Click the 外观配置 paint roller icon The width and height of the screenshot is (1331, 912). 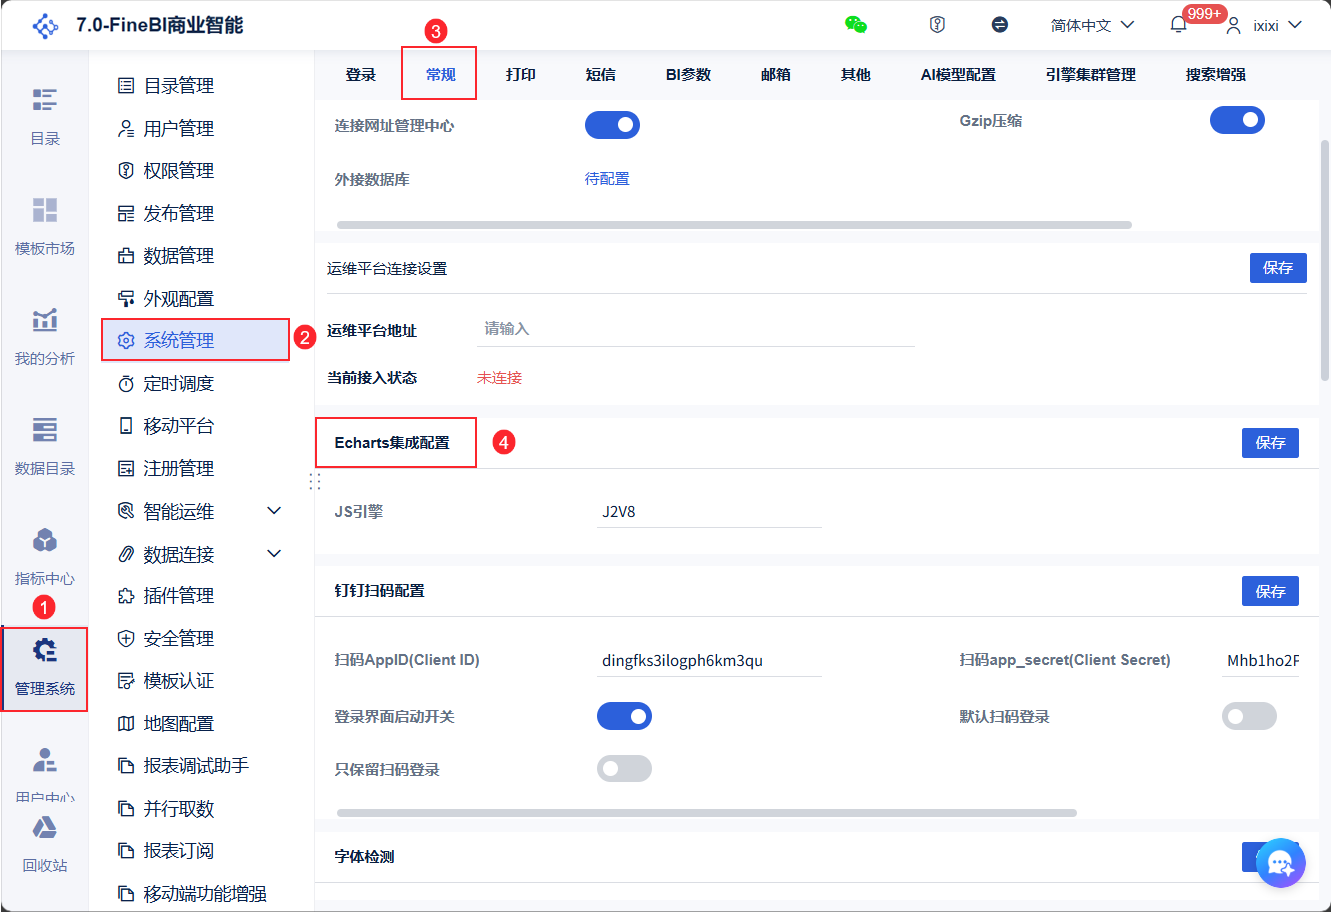coord(126,298)
